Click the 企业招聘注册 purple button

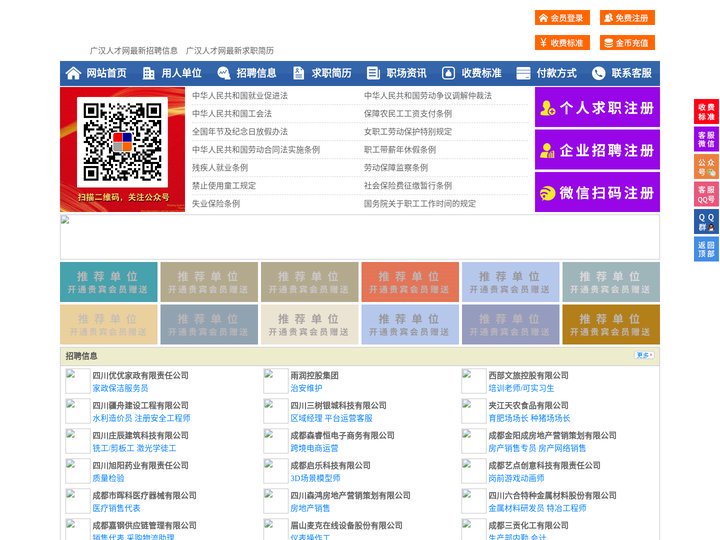(597, 150)
